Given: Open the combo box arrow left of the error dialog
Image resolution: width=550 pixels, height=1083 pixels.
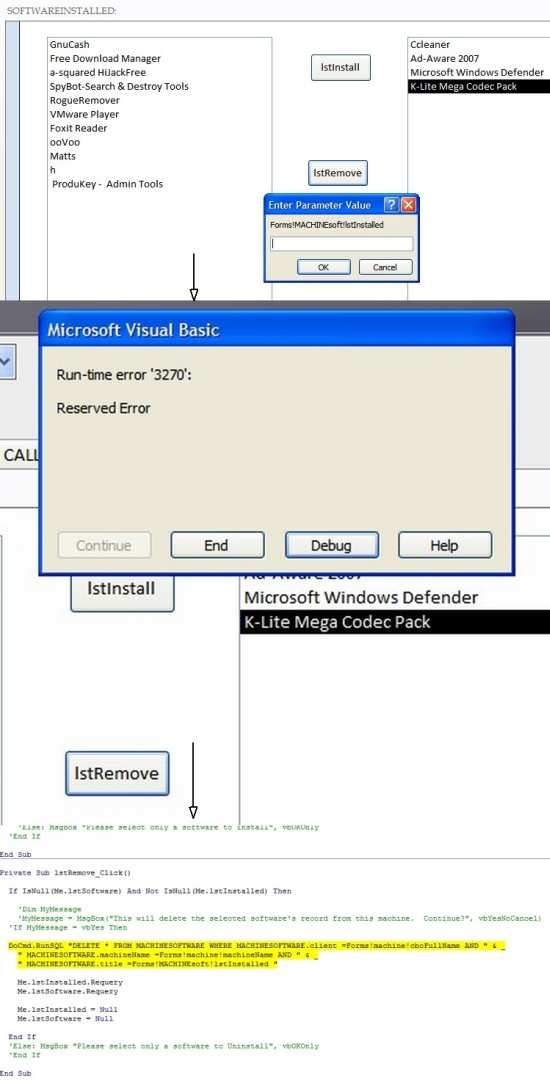Looking at the screenshot, I should point(6,361).
